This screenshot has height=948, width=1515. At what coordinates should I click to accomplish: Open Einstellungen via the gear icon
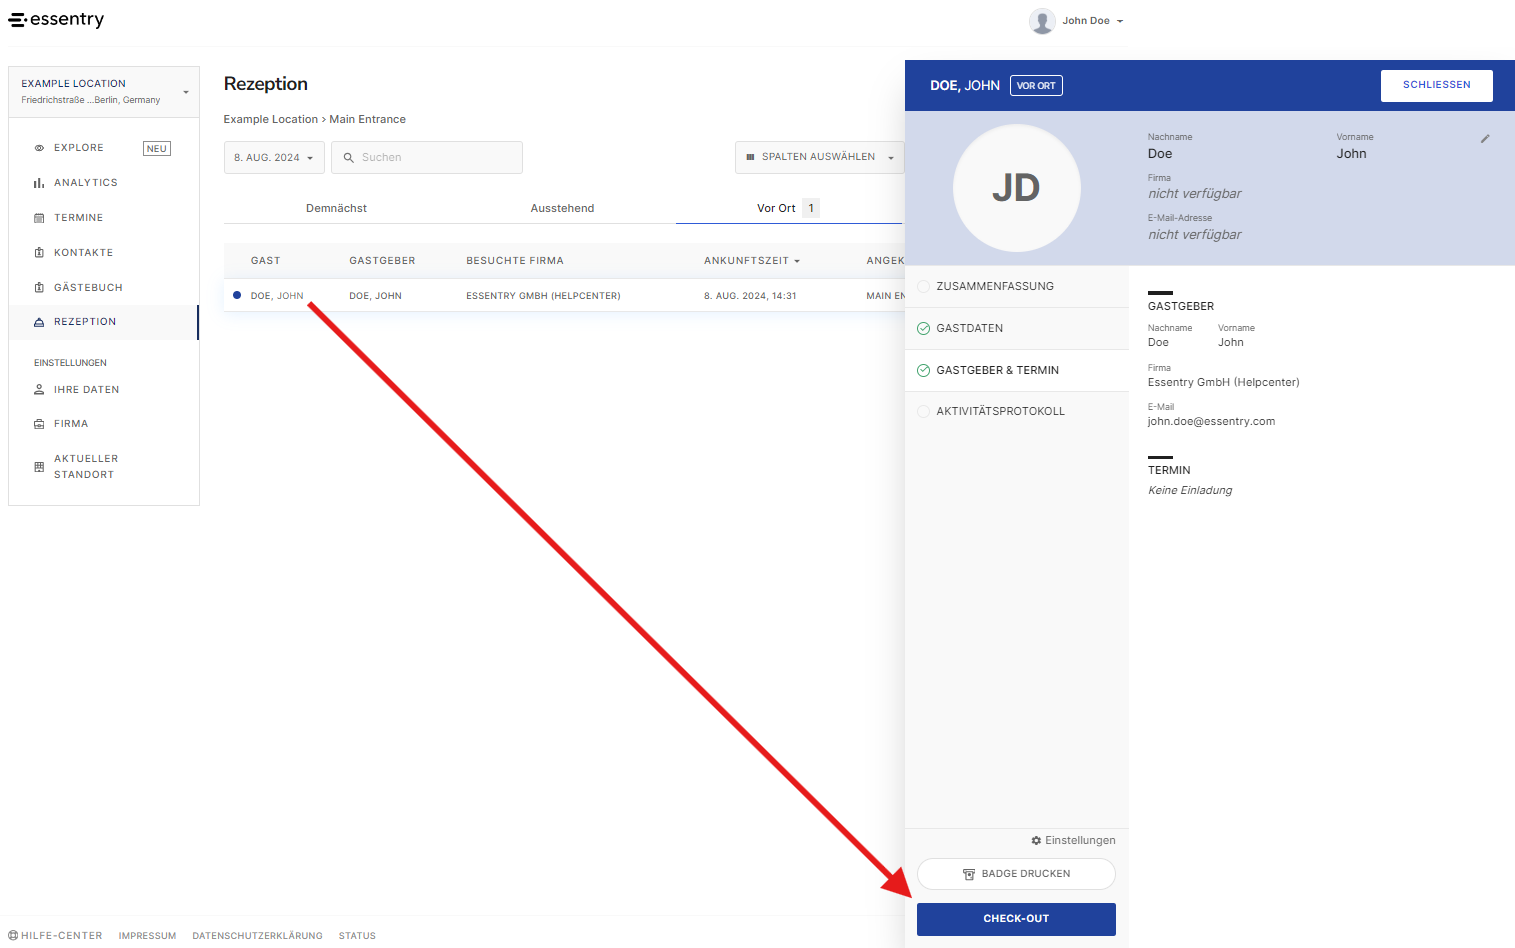click(1036, 841)
